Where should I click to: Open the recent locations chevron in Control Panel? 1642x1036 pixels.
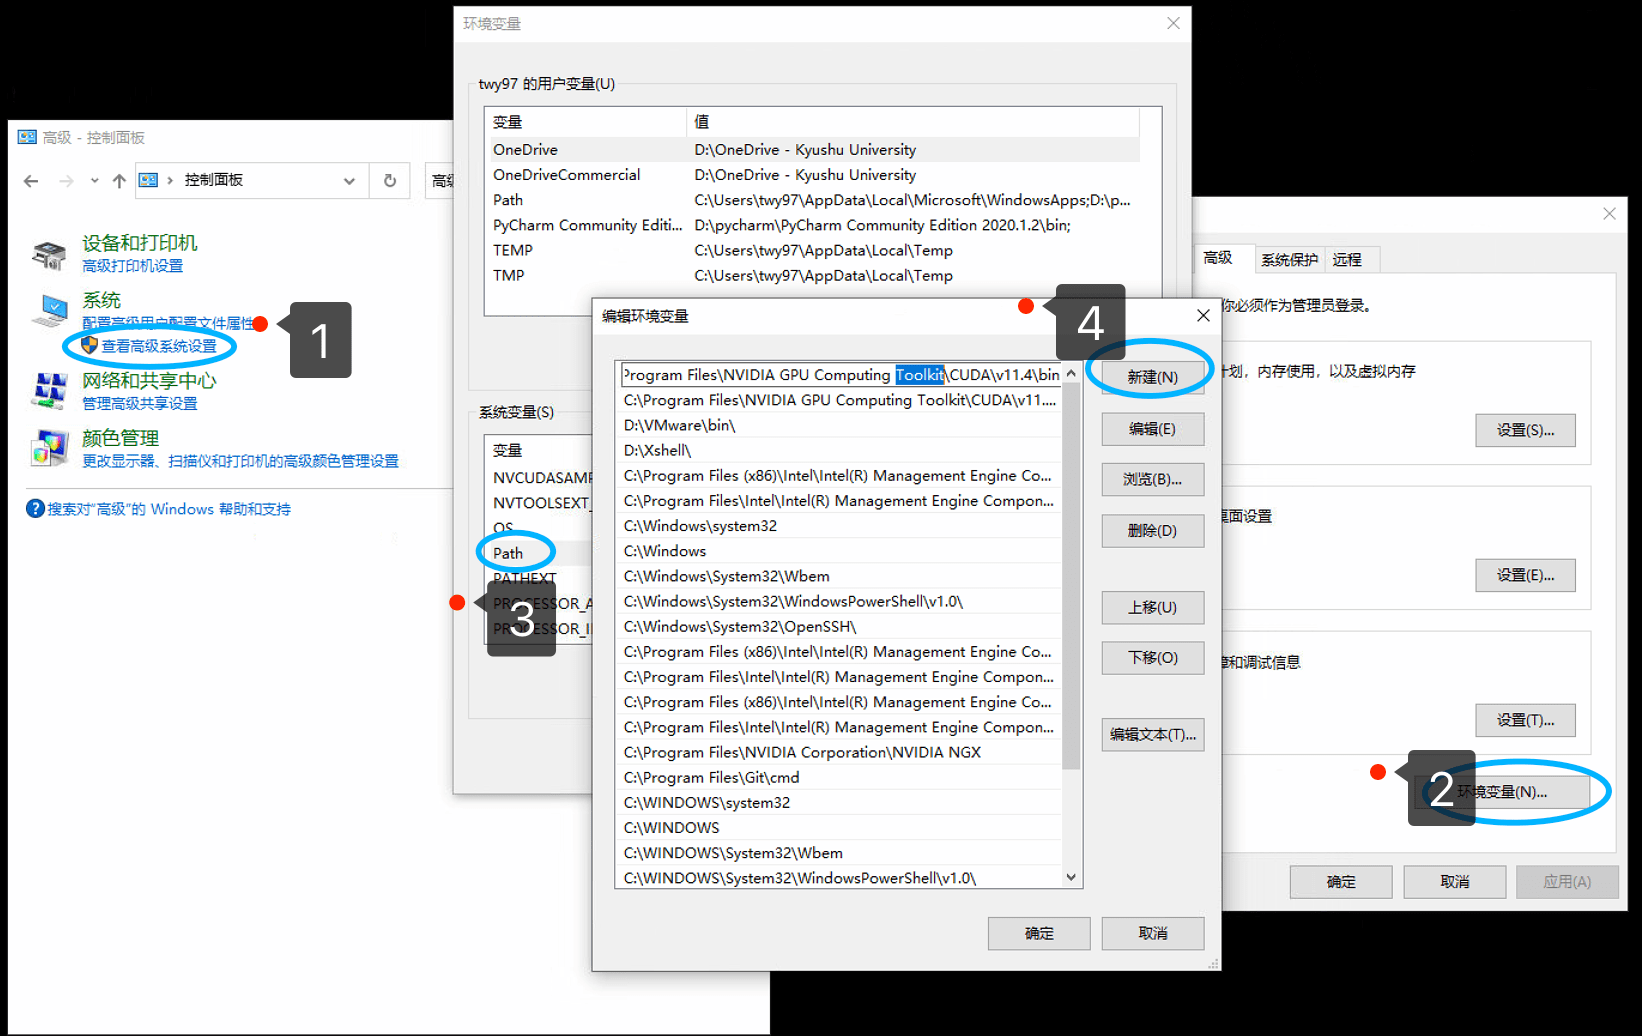[94, 181]
